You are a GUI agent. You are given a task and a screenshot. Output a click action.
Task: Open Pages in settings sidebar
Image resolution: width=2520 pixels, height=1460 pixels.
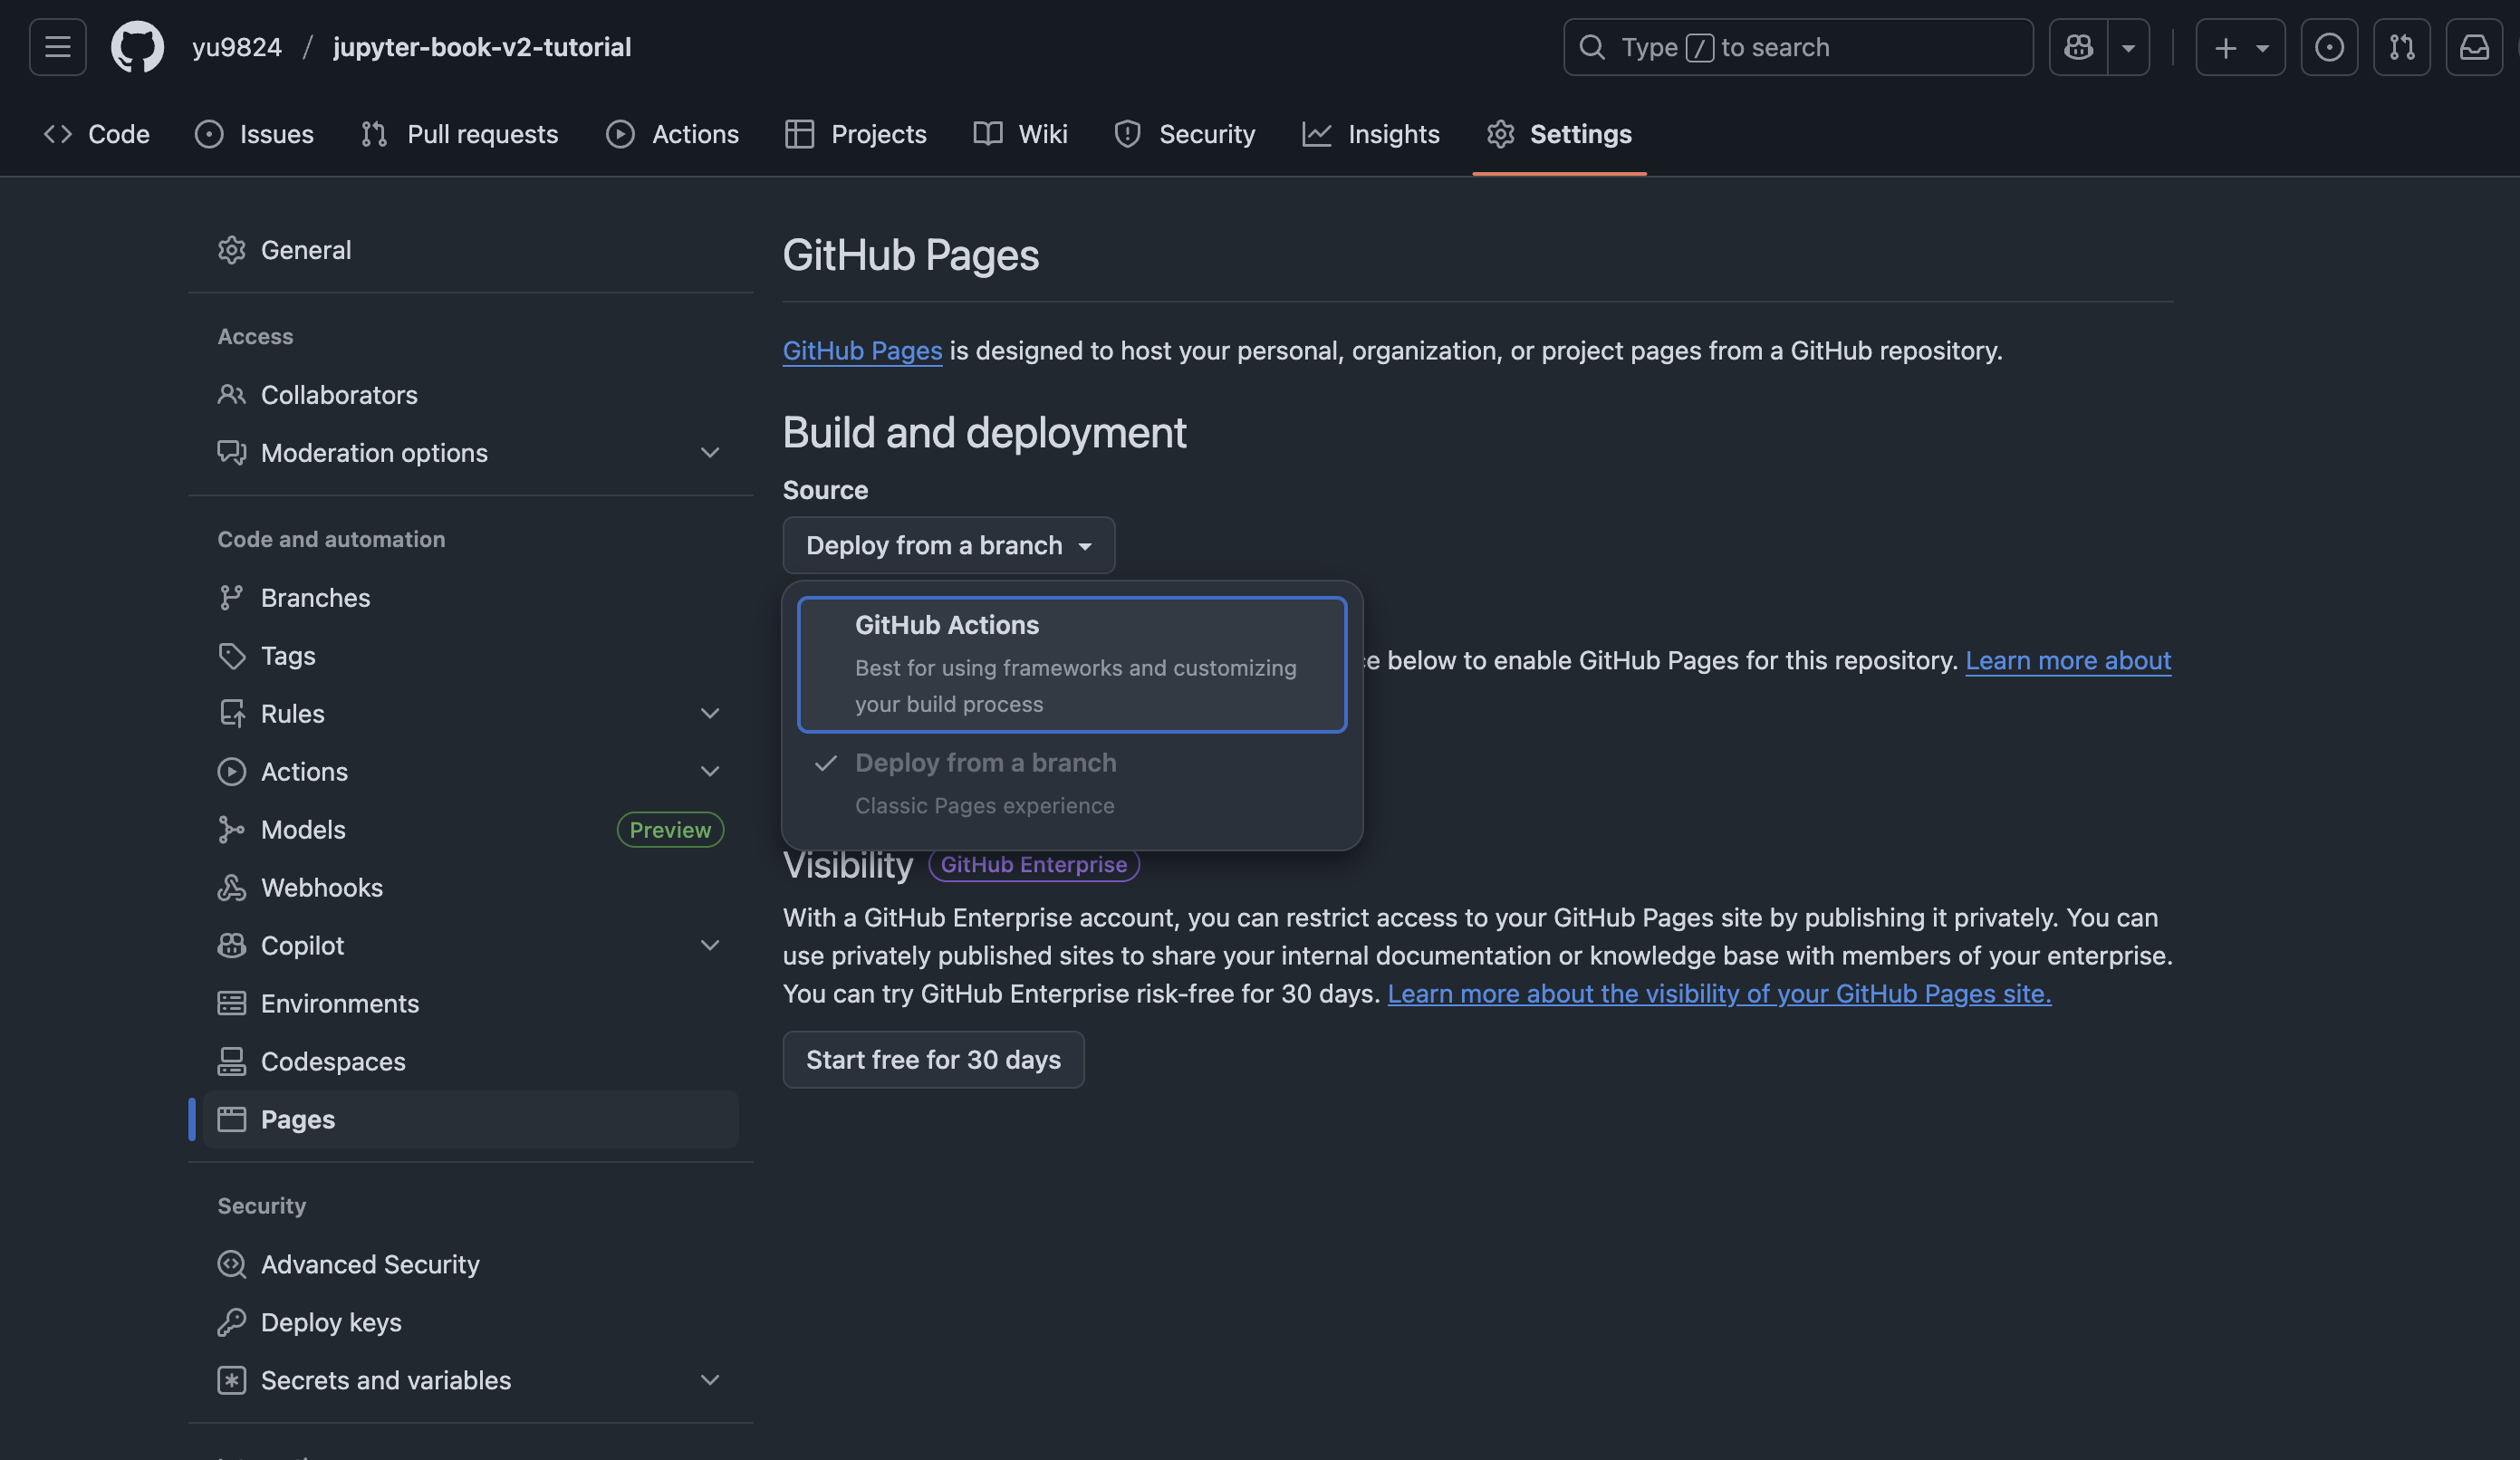click(x=470, y=1120)
